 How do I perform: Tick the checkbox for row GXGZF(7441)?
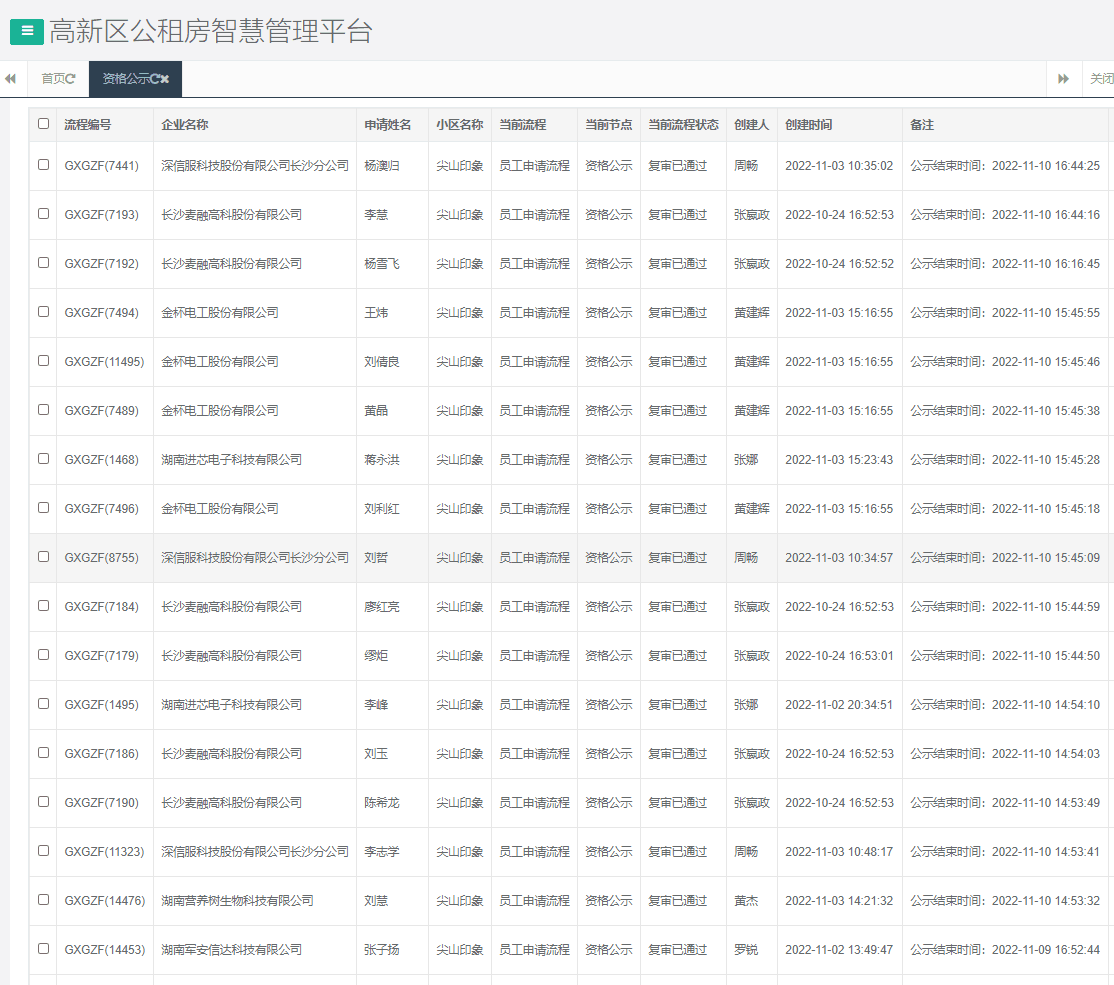pos(43,165)
